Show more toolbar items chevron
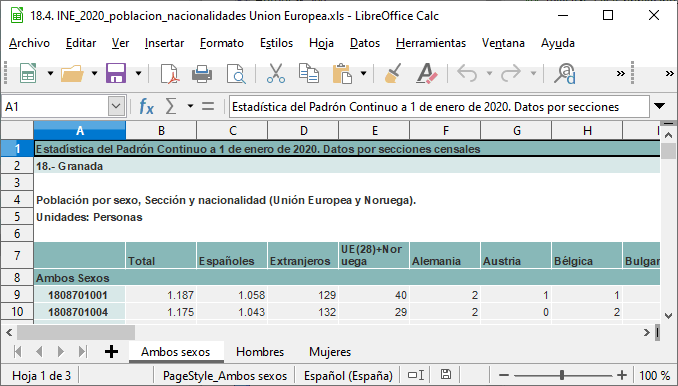The height and width of the screenshot is (386, 678). point(620,73)
